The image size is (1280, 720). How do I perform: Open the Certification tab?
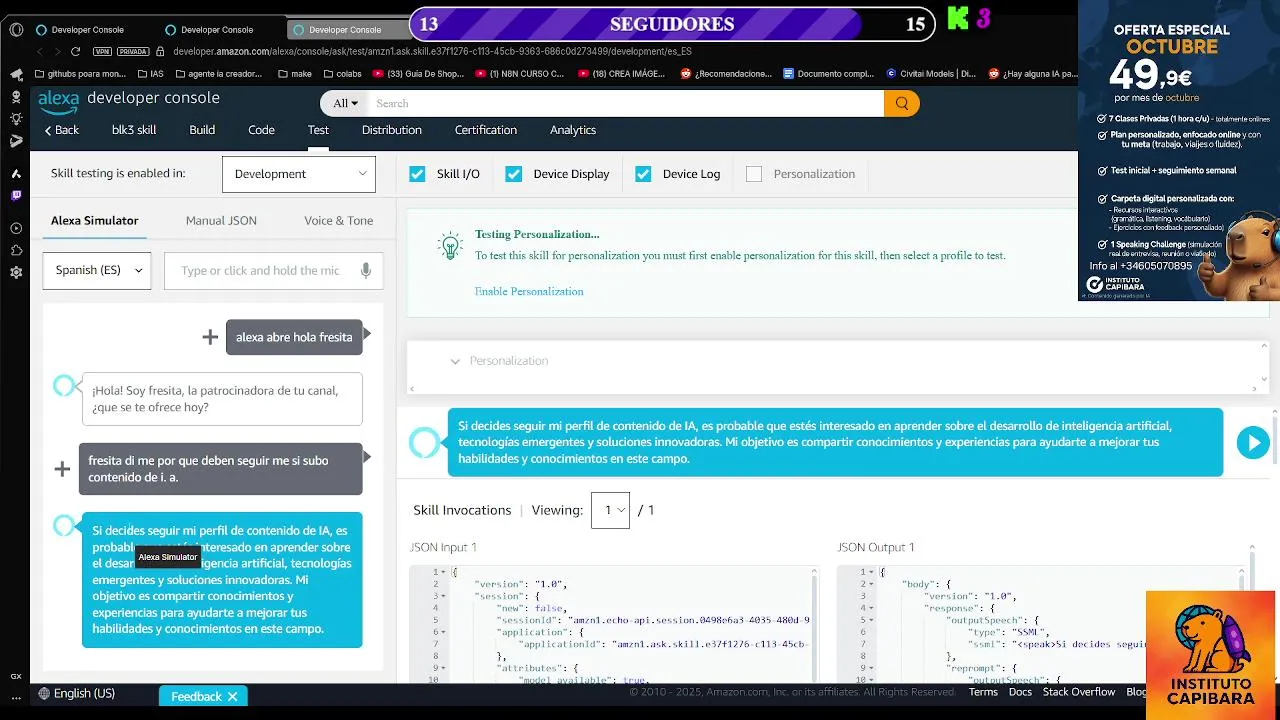point(486,130)
